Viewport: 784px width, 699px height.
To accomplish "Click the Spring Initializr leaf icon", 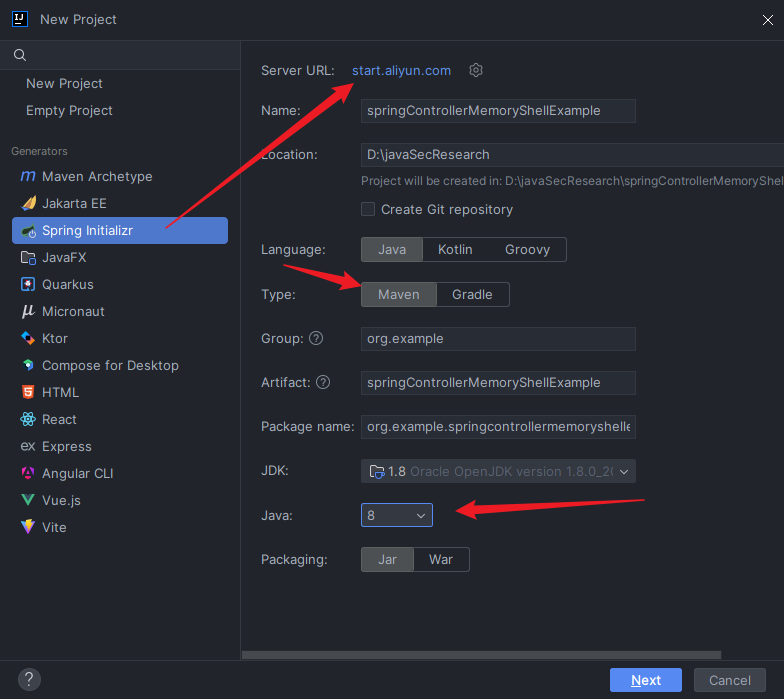I will pos(28,230).
